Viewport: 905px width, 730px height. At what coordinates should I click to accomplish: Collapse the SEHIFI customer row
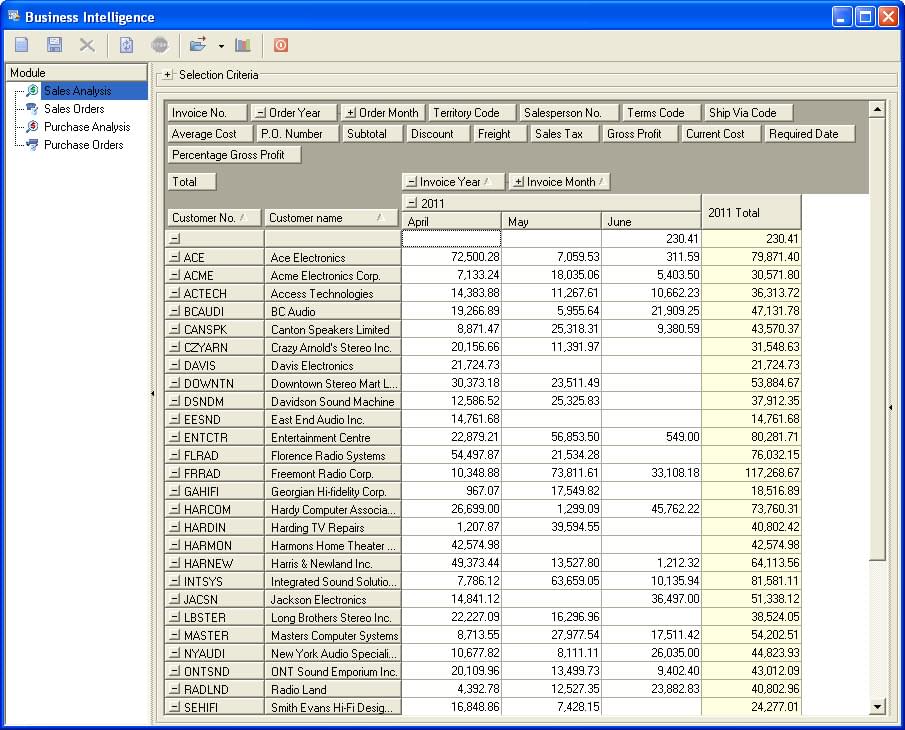175,707
